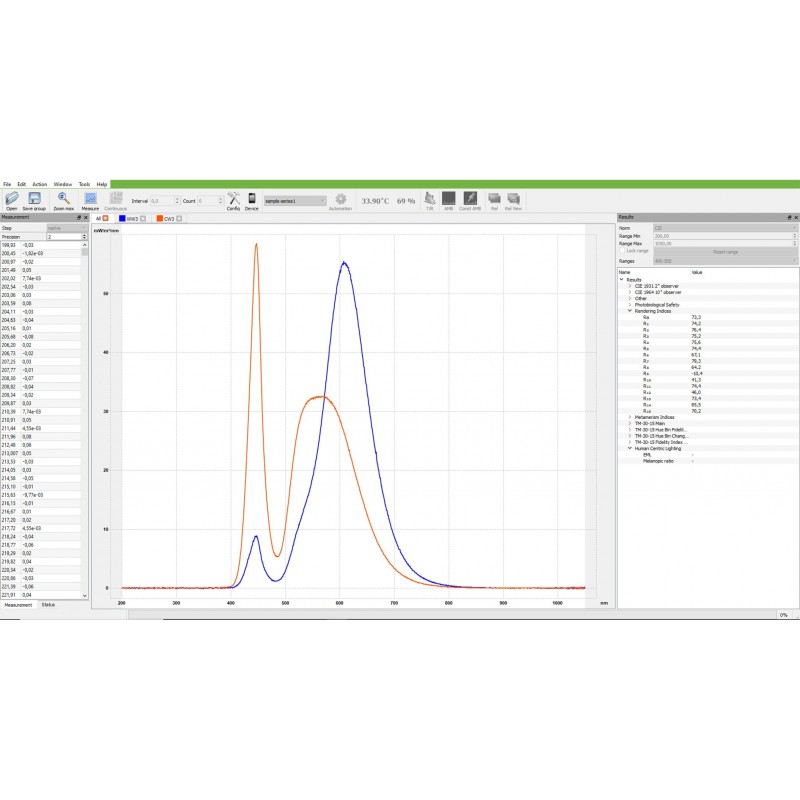Screen dimensions: 800x800
Task: Collapse the Rendering Indices tree node
Action: coord(630,310)
